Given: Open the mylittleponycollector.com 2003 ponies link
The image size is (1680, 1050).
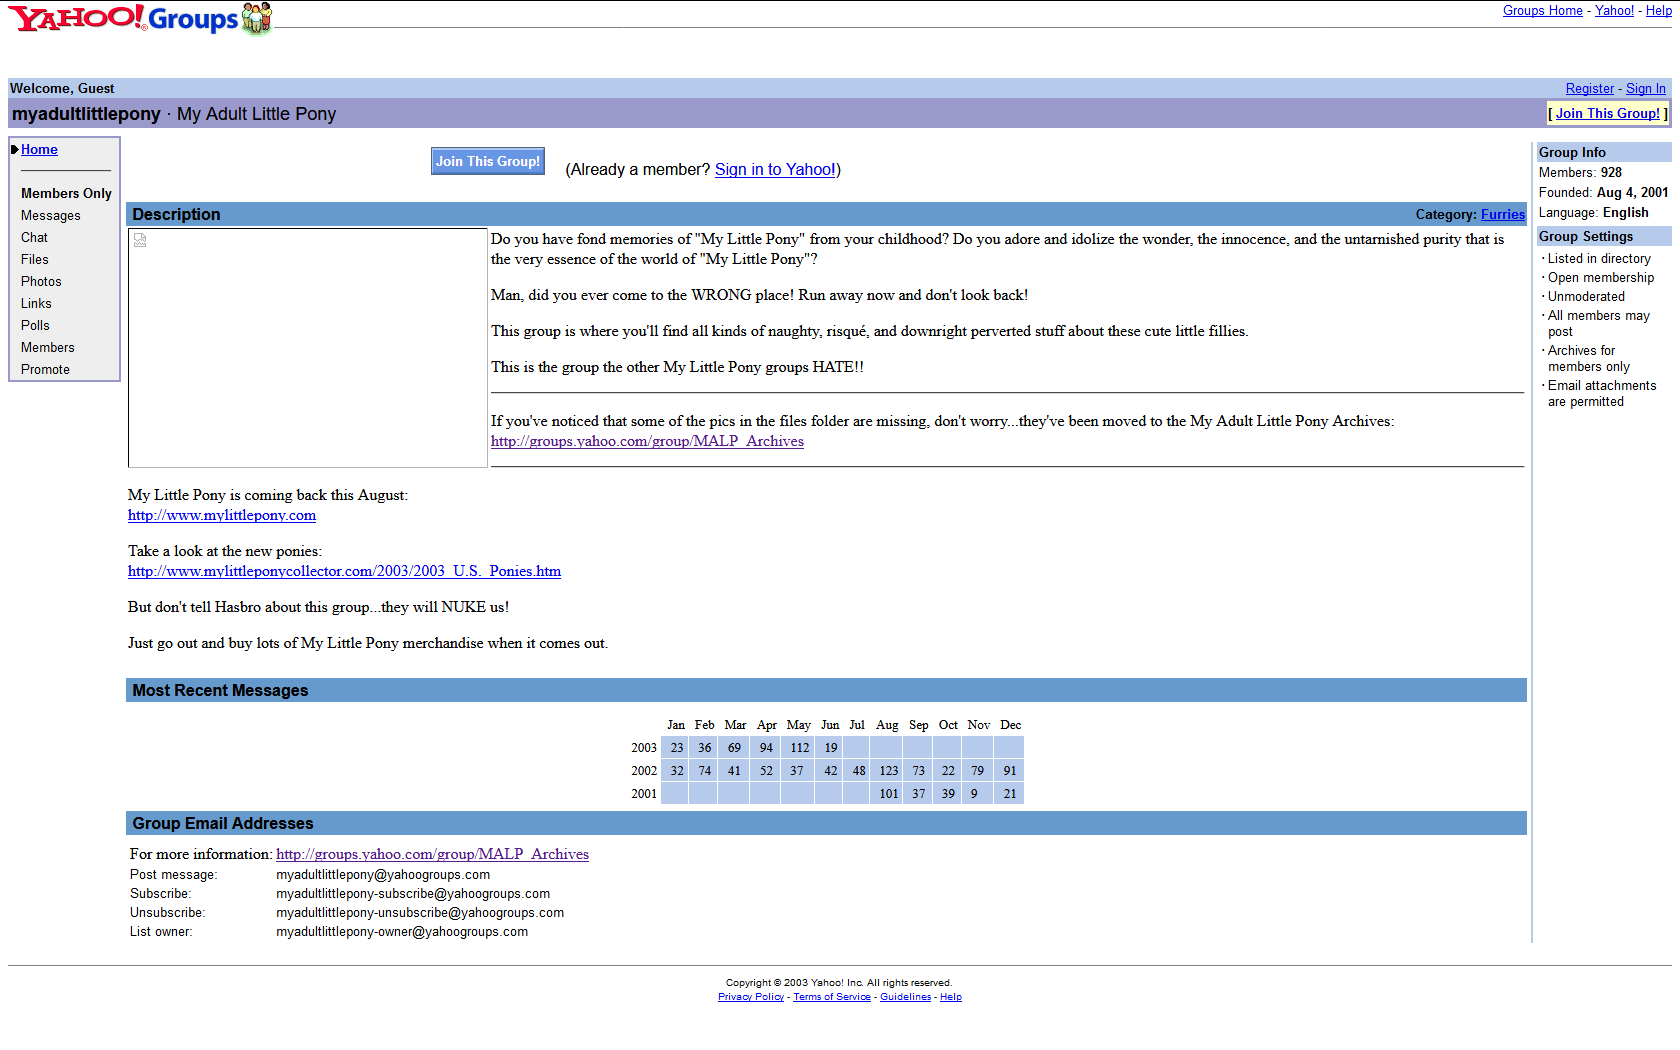Looking at the screenshot, I should 344,571.
